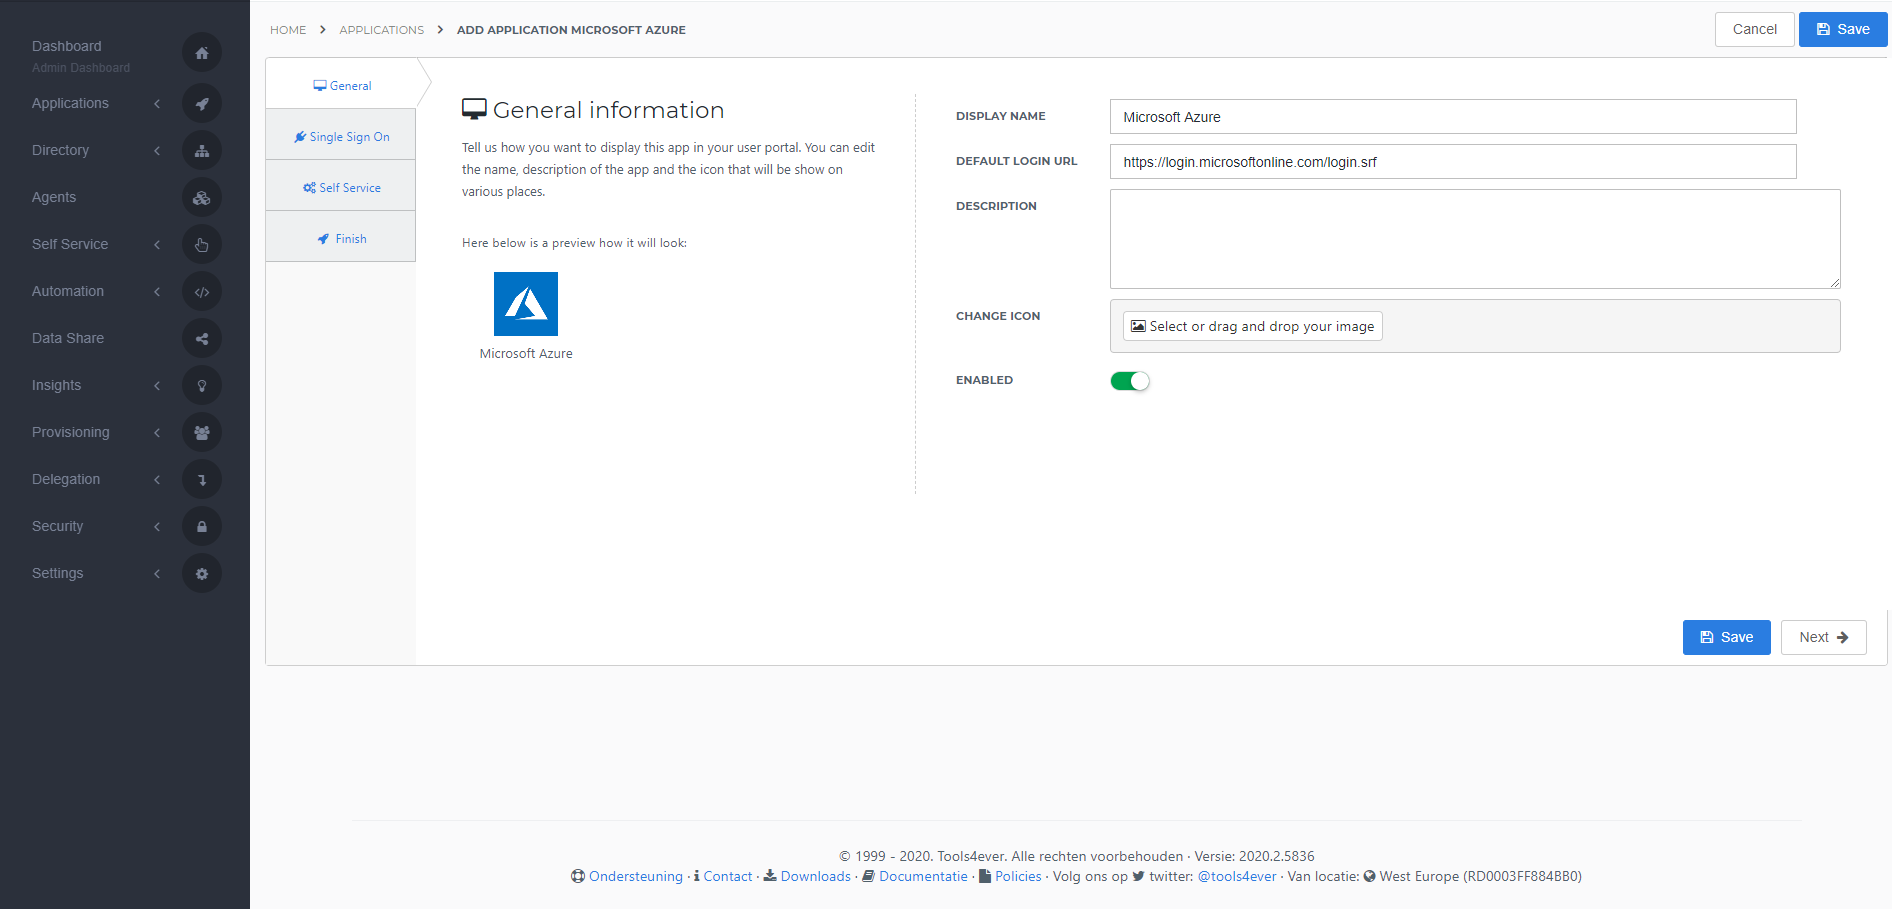Click Select or drag and drop your image
The height and width of the screenshot is (909, 1892).
coord(1252,326)
